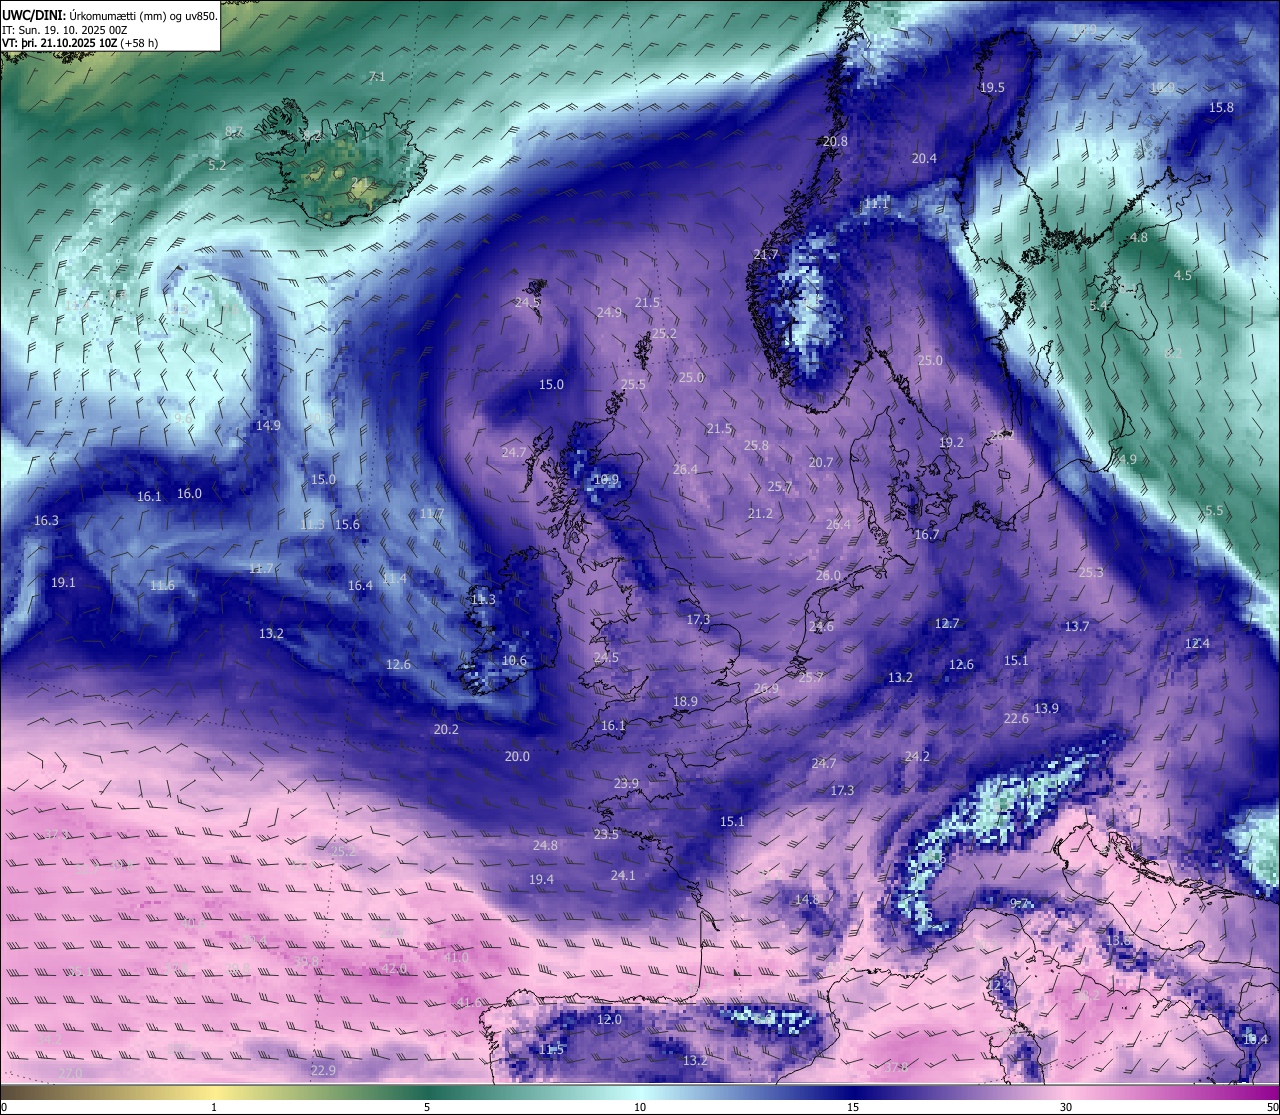Click the 24.1 value off western France
This screenshot has height=1115, width=1280.
[x=623, y=875]
